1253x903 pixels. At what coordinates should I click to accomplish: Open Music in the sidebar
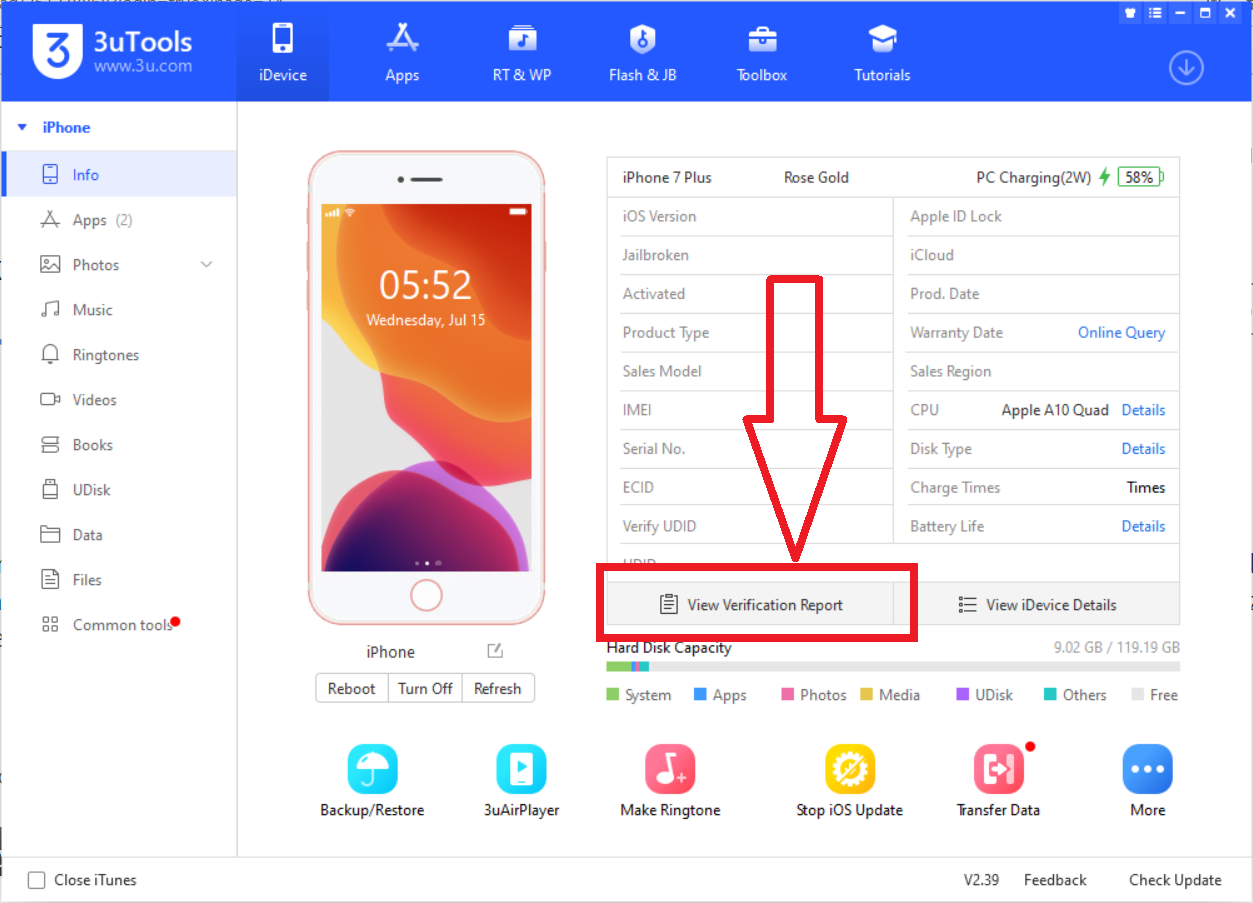coord(120,310)
